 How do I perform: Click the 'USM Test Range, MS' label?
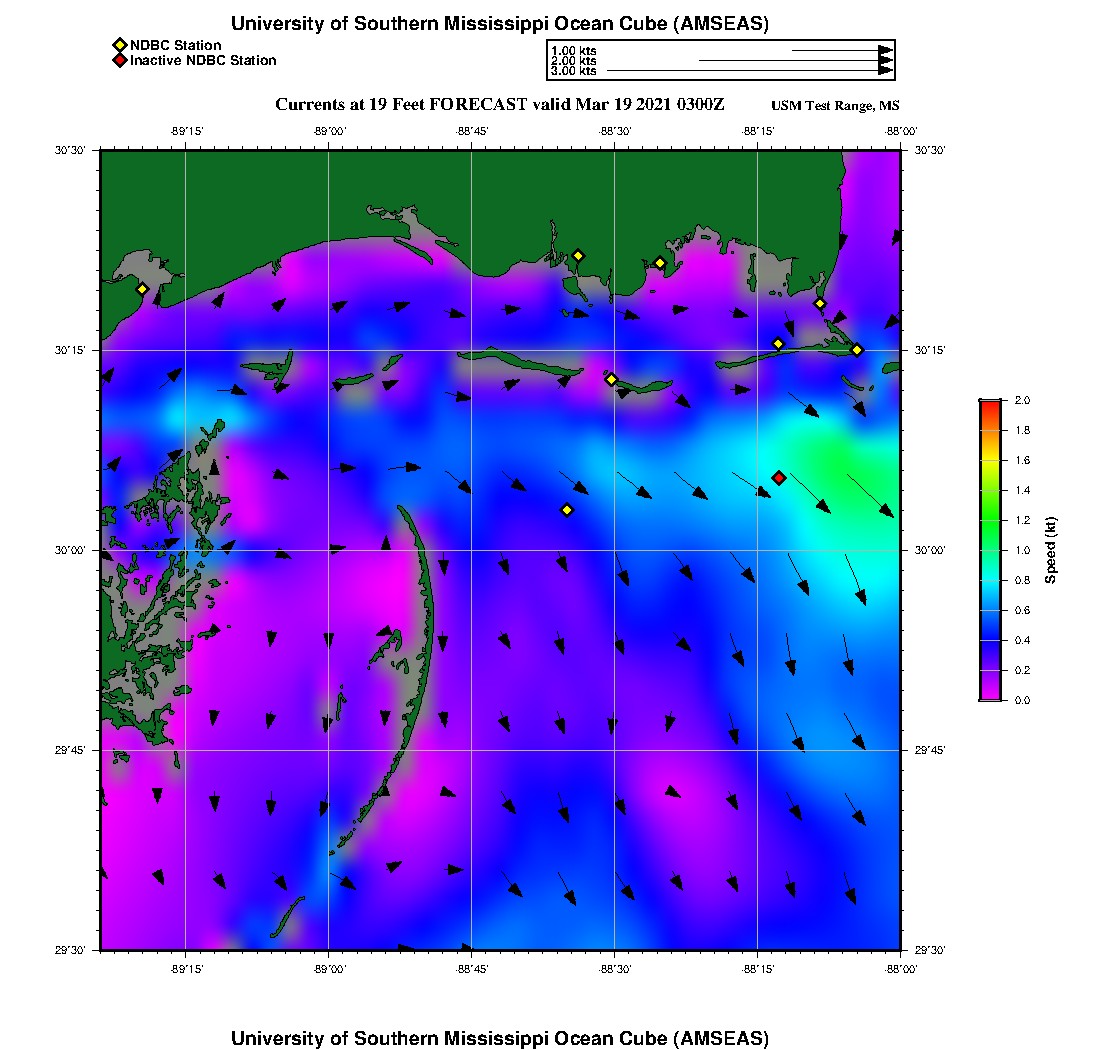pos(835,106)
